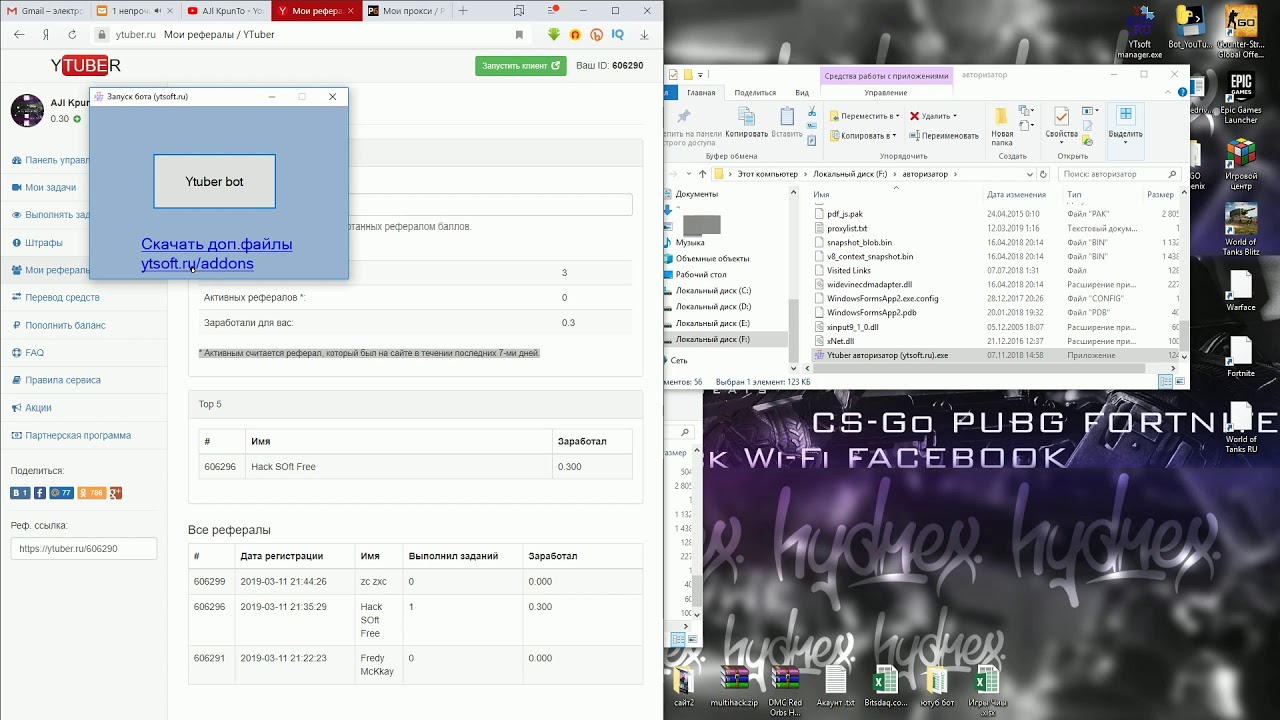This screenshot has width=1280, height=720.
Task: Switch Explorer to details view mode
Action: [x=1165, y=381]
